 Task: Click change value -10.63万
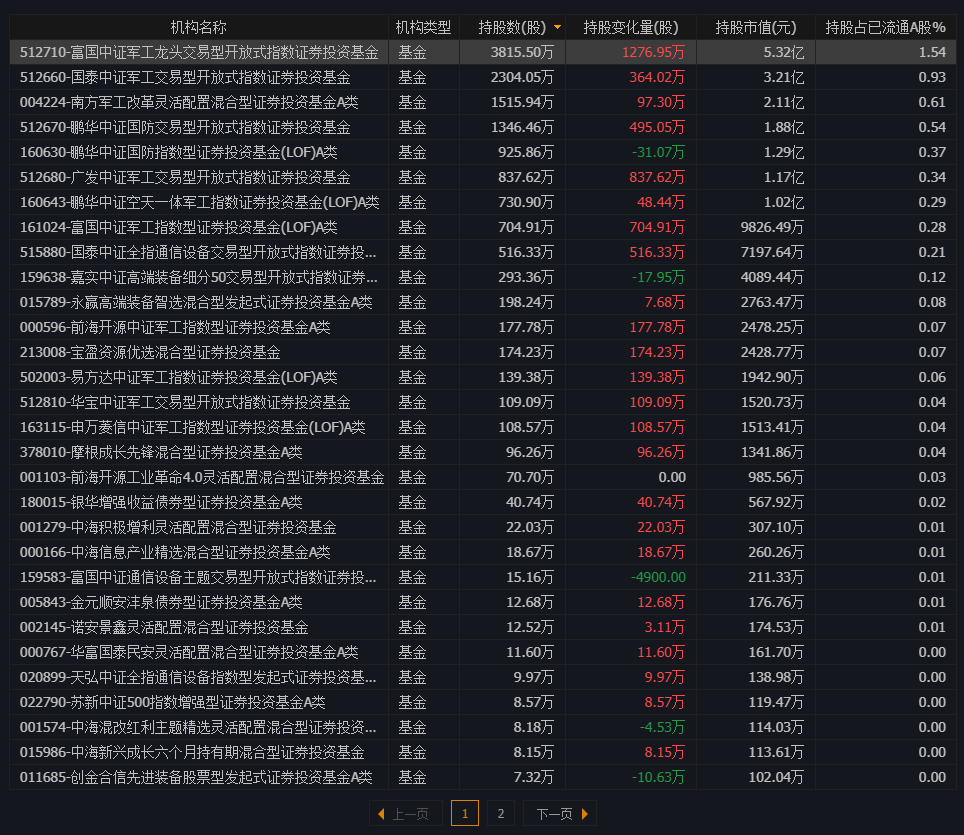point(658,777)
